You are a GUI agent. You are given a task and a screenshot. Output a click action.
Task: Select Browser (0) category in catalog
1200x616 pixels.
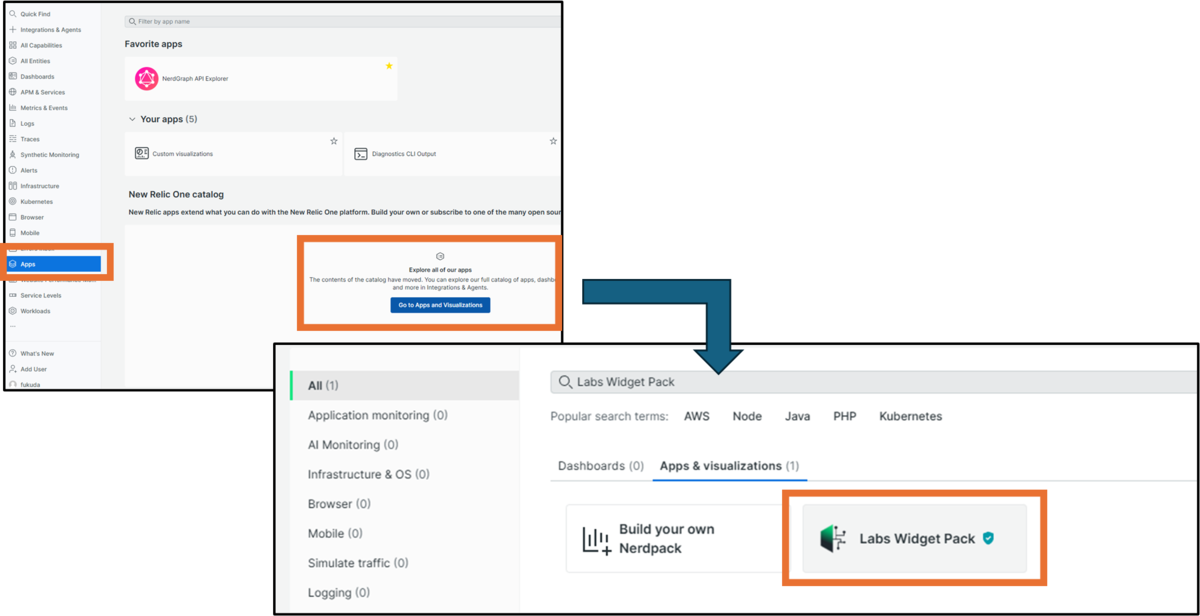point(339,504)
